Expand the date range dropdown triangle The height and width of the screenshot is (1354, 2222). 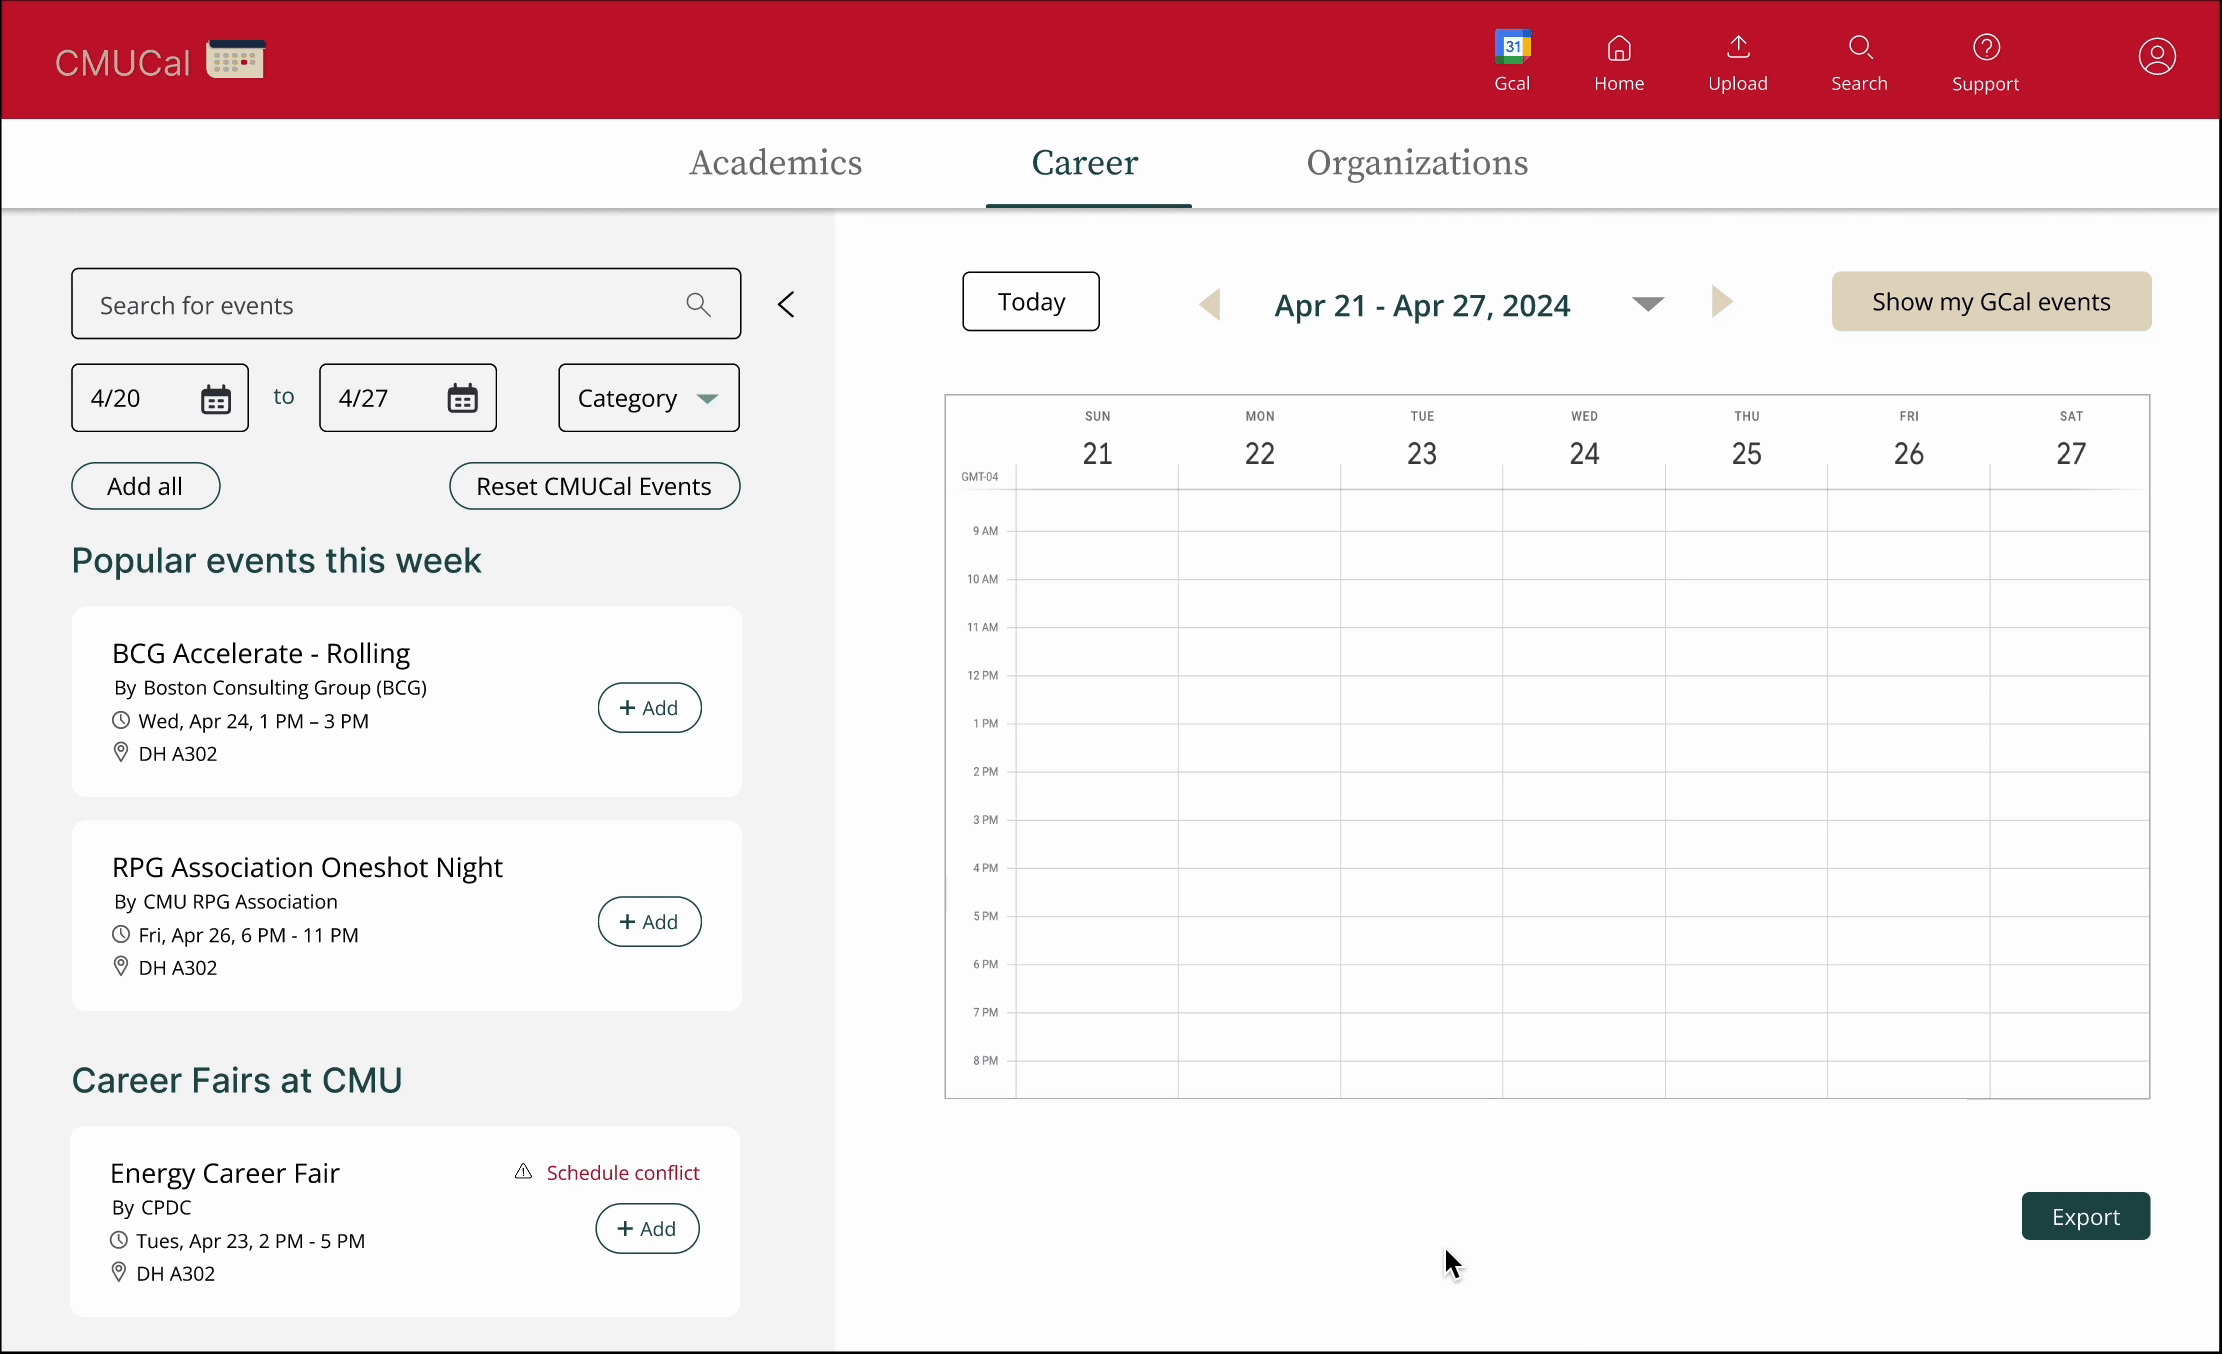(x=1648, y=303)
